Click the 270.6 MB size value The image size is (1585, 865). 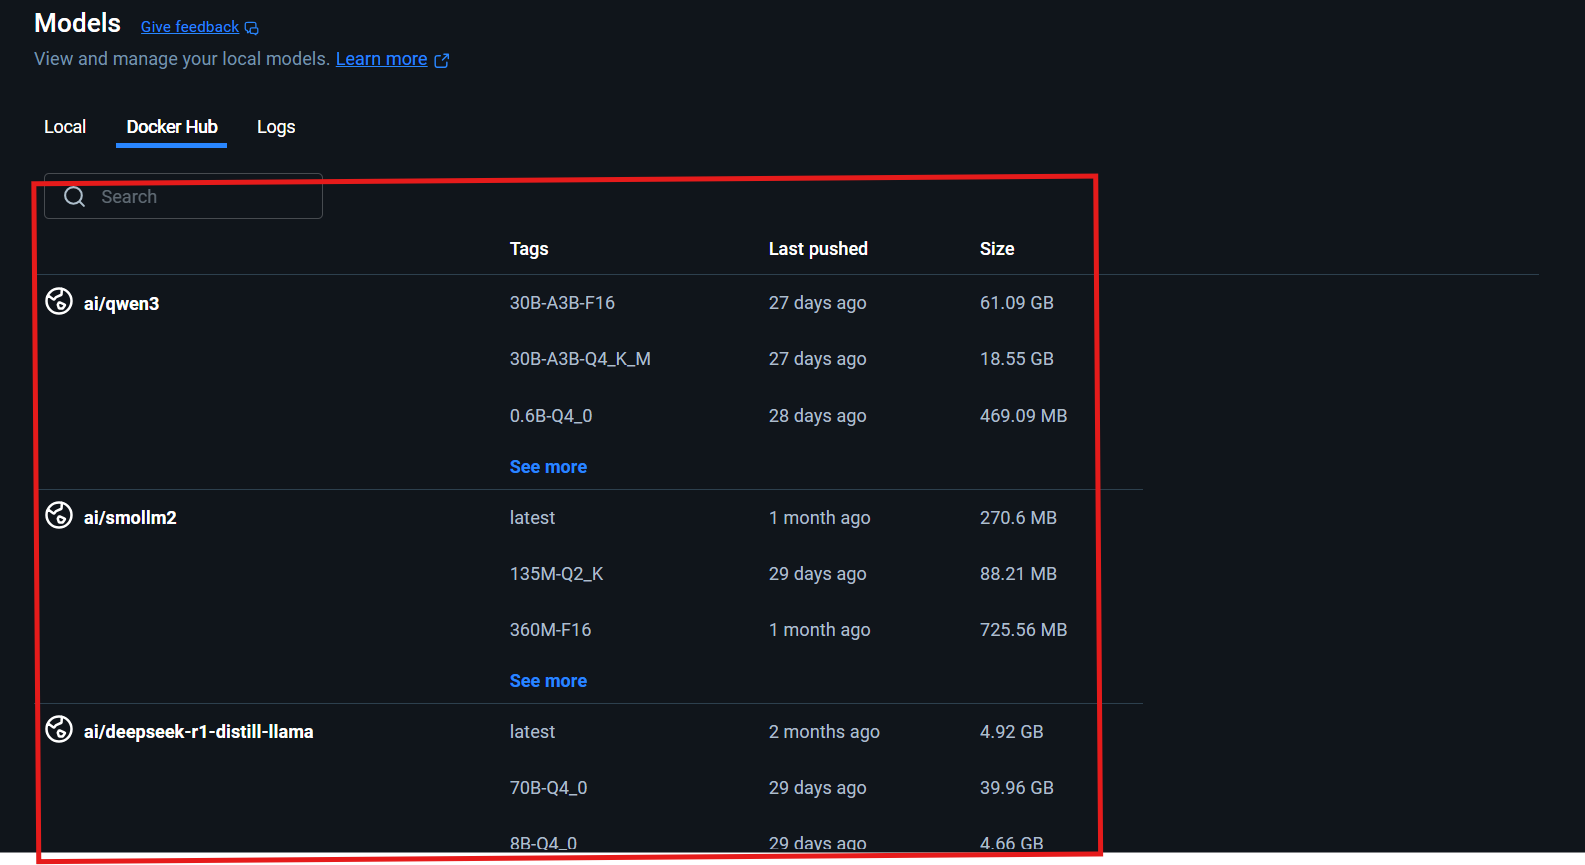[x=1018, y=518]
